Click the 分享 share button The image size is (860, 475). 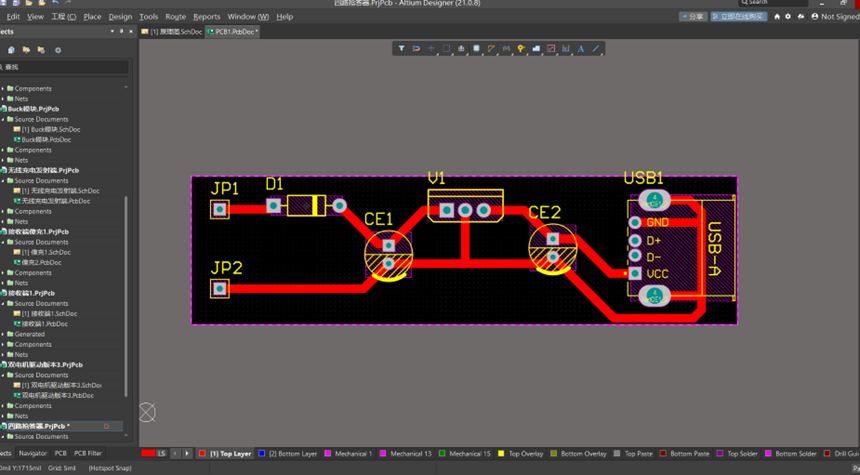click(693, 17)
